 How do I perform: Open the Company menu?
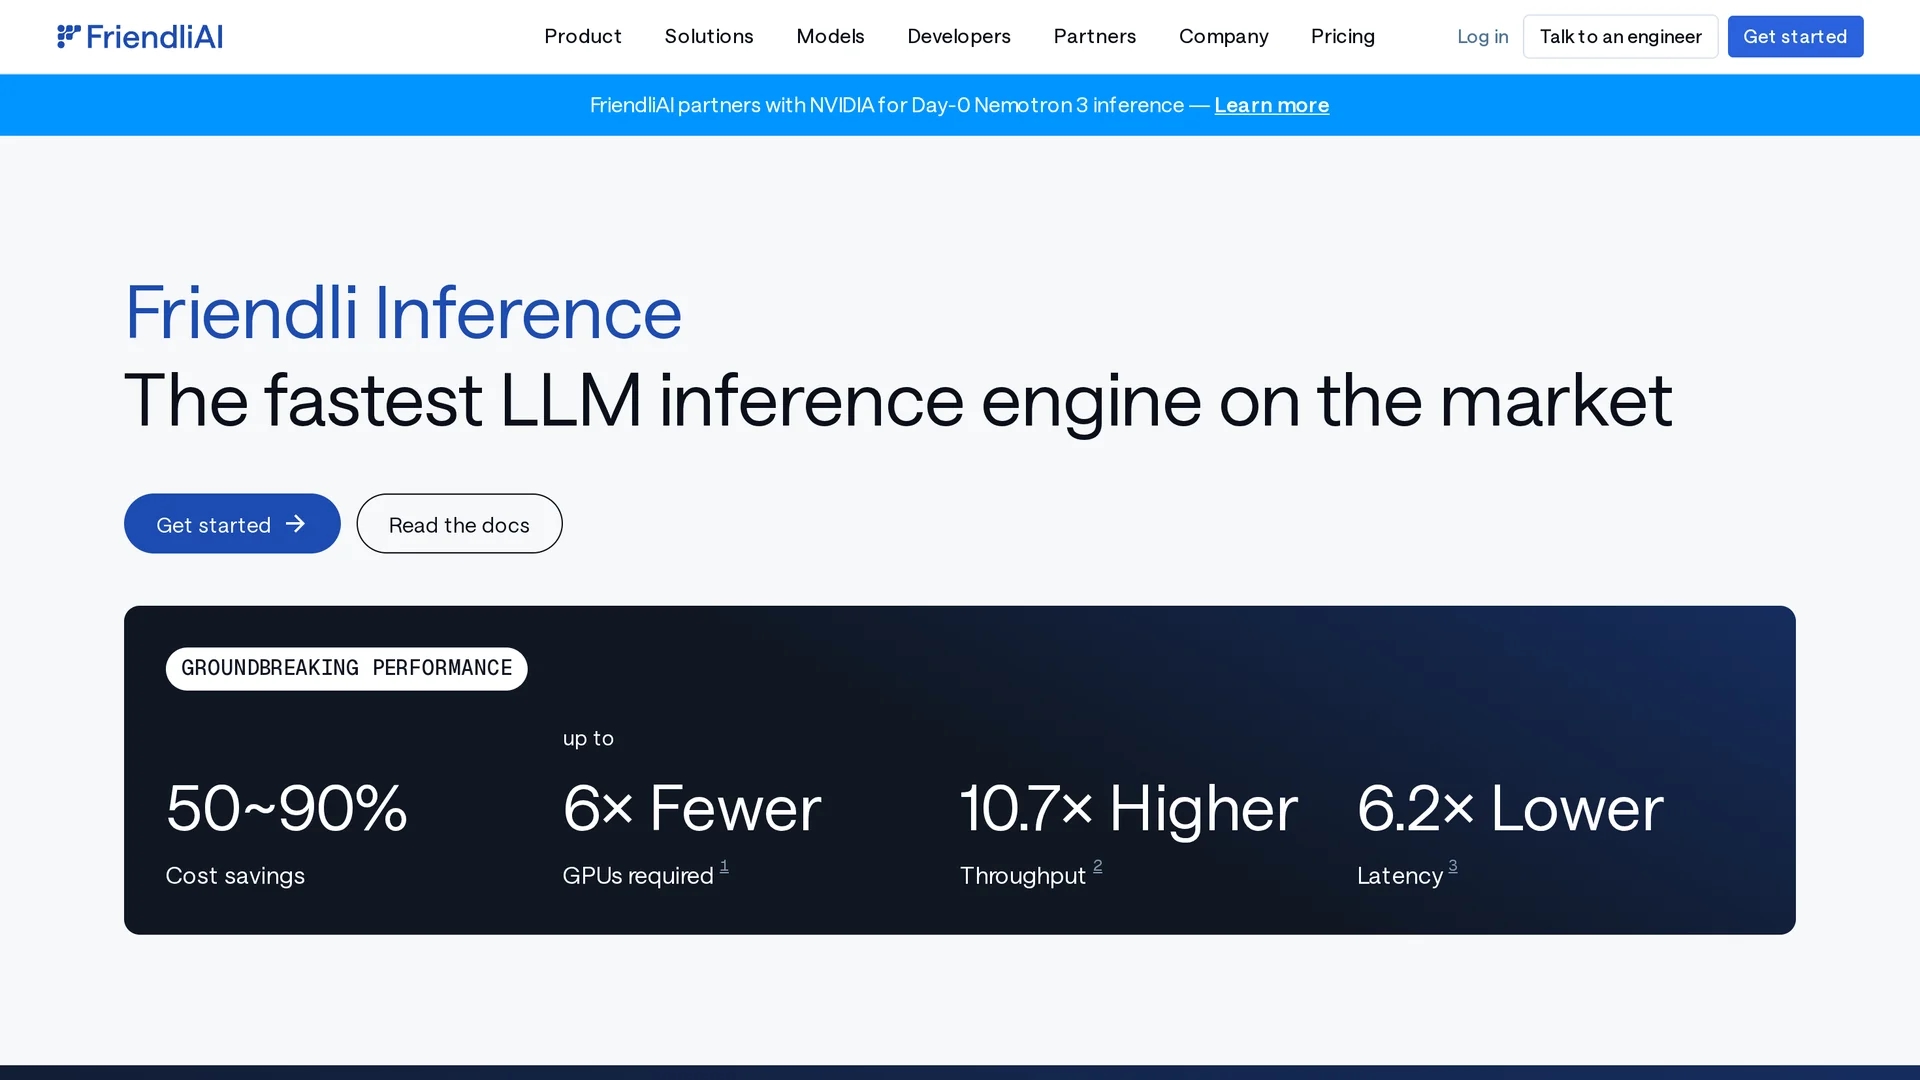coord(1224,37)
